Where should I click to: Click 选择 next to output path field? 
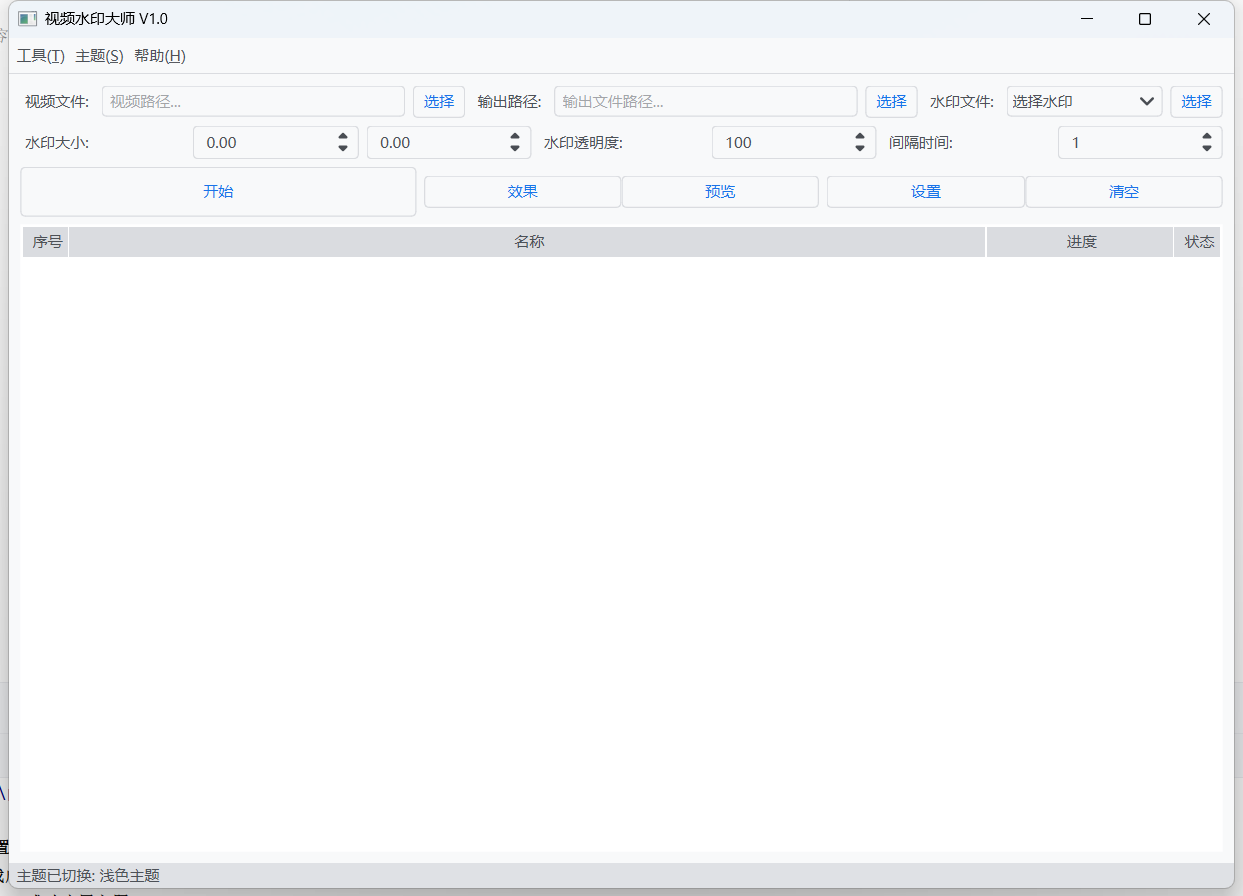click(891, 101)
